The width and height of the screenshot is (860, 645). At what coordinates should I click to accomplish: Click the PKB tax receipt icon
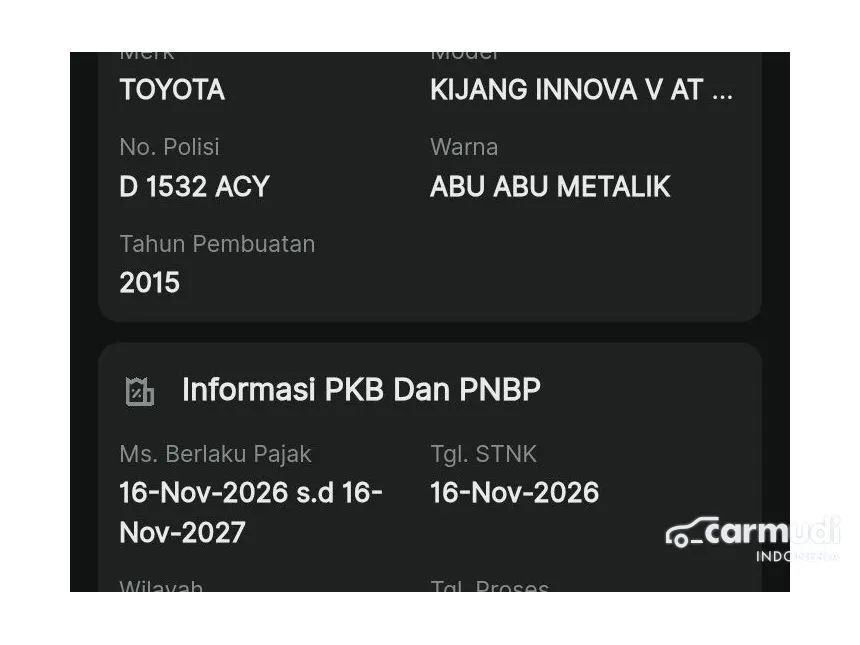click(140, 391)
